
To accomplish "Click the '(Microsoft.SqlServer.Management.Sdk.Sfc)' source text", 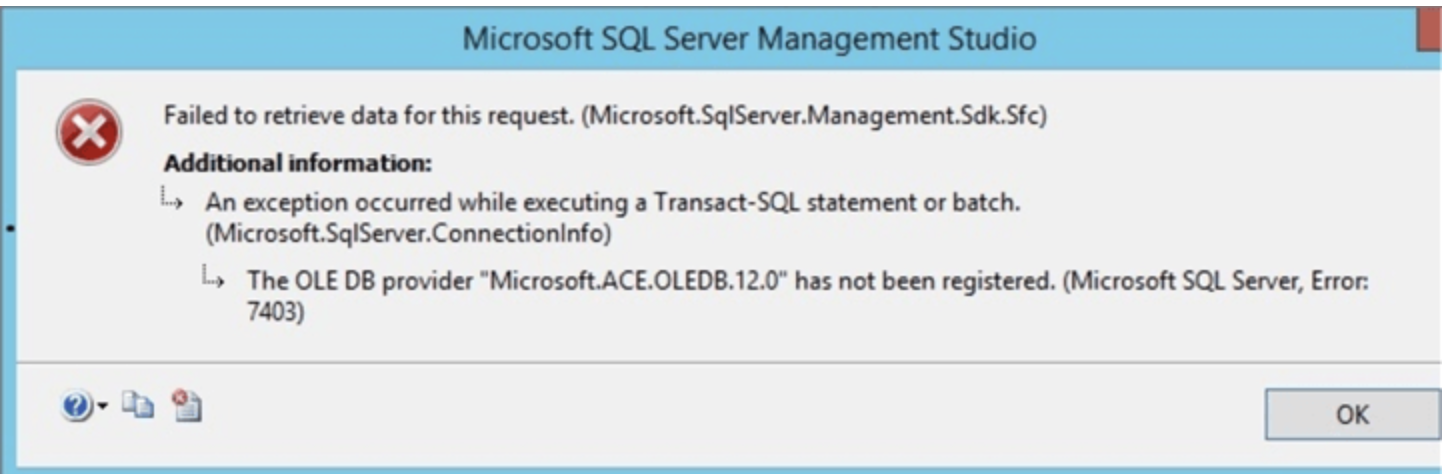I will click(x=815, y=116).
